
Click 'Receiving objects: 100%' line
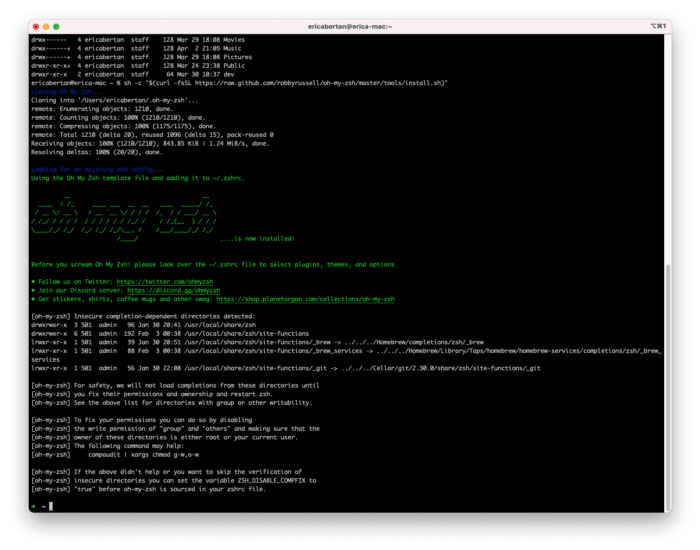pyautogui.click(x=150, y=144)
